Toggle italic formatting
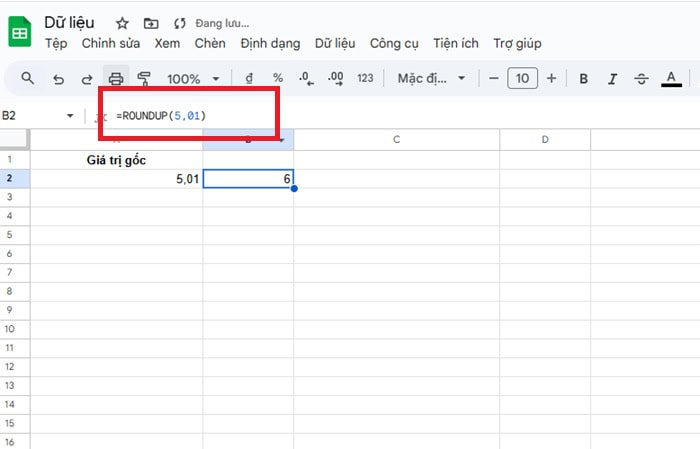Image resolution: width=700 pixels, height=449 pixels. (x=612, y=79)
